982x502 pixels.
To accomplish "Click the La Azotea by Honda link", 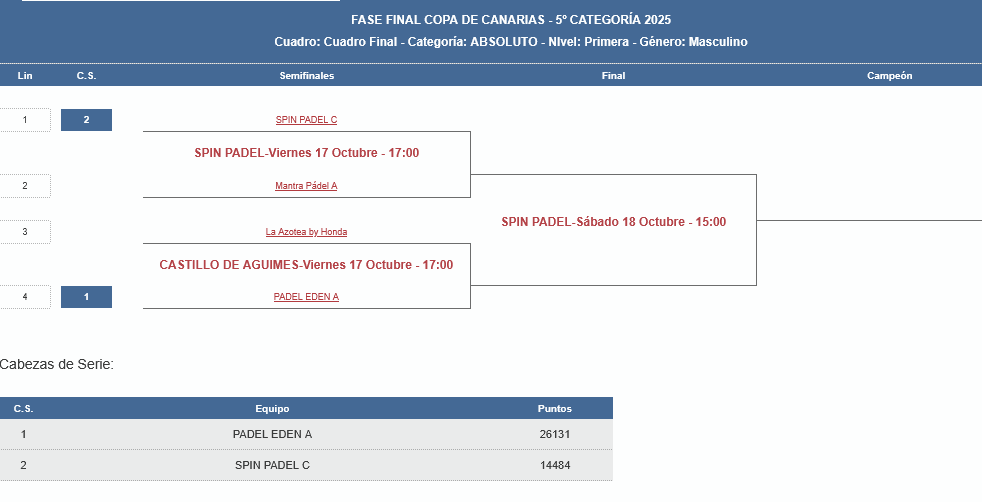I will coord(306,232).
